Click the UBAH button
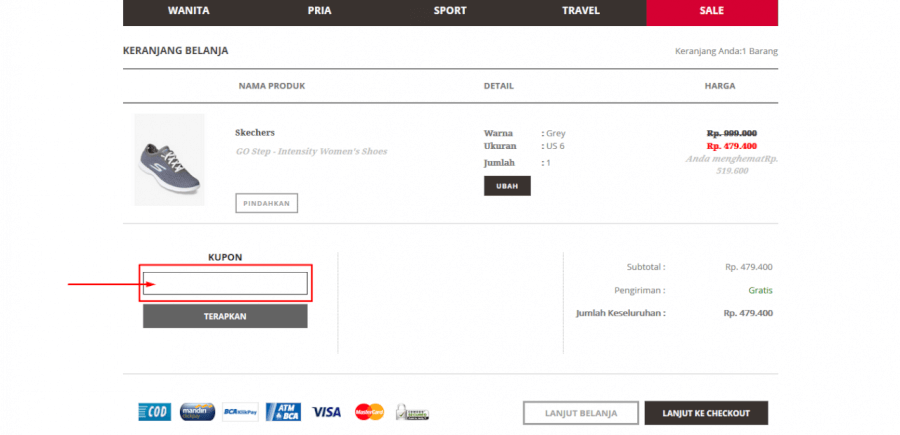This screenshot has width=900, height=435. pyautogui.click(x=507, y=186)
